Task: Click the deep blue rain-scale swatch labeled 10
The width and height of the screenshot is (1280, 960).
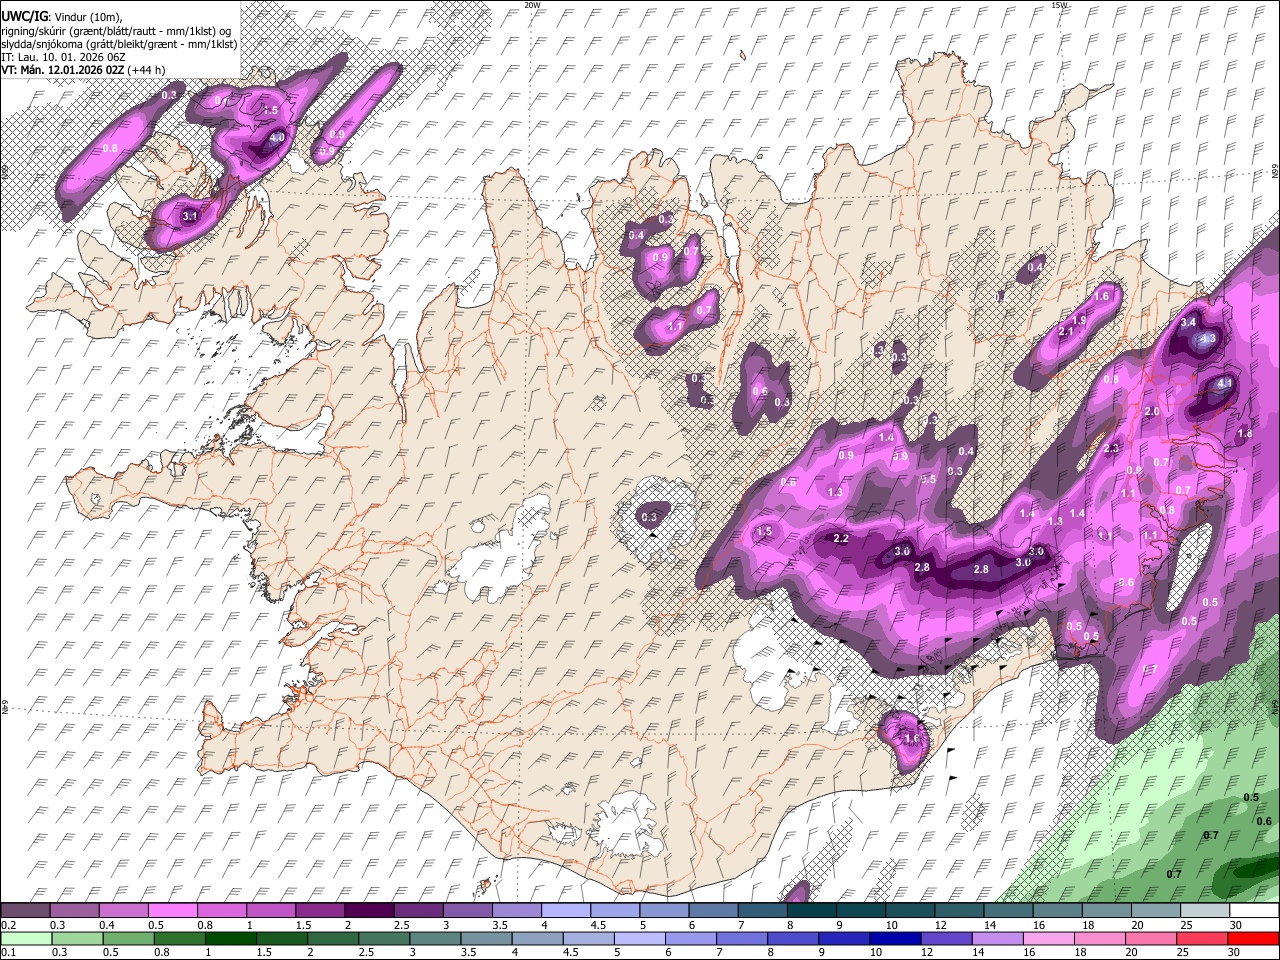Action: coord(895,938)
